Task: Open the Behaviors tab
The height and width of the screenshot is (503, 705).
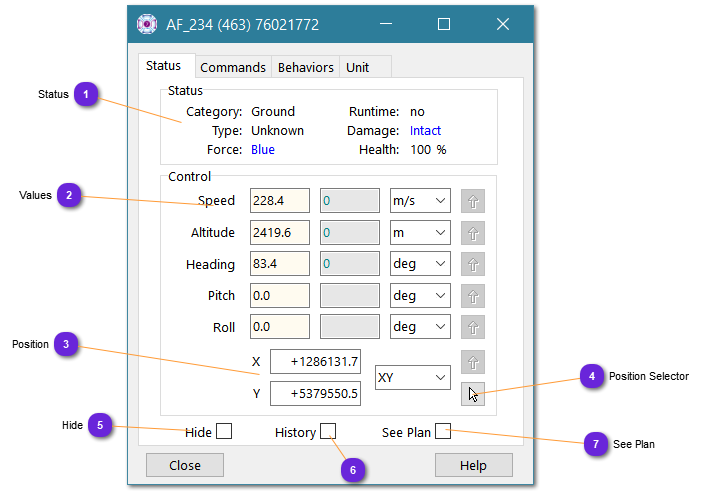Action: [x=305, y=67]
